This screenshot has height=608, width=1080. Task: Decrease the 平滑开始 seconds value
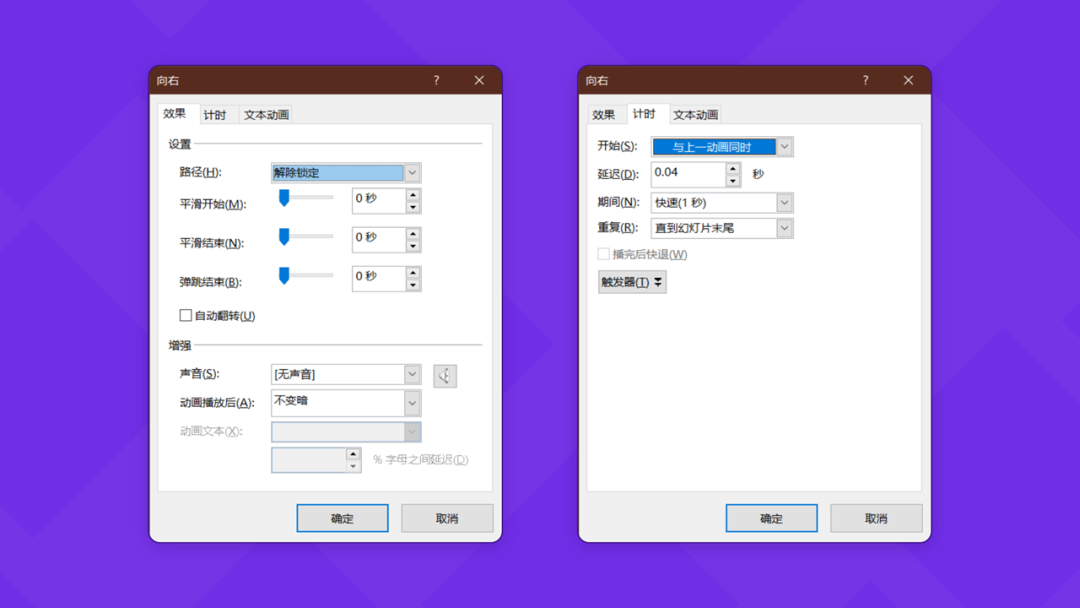(x=413, y=207)
